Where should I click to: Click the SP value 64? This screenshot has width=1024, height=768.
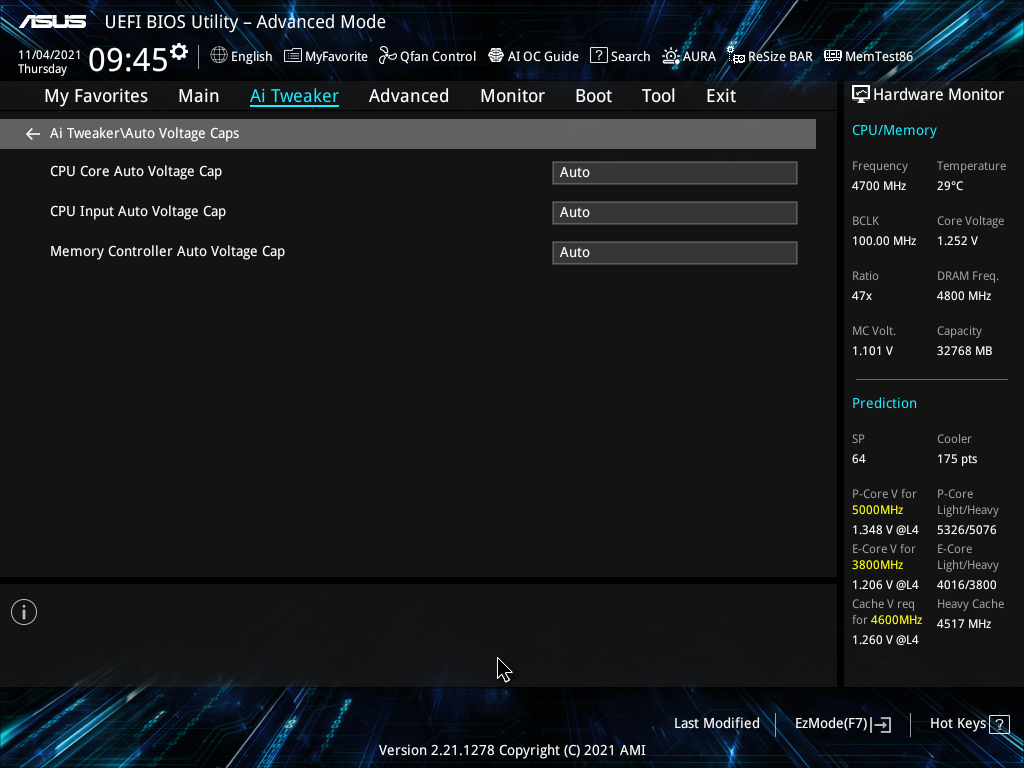point(858,458)
